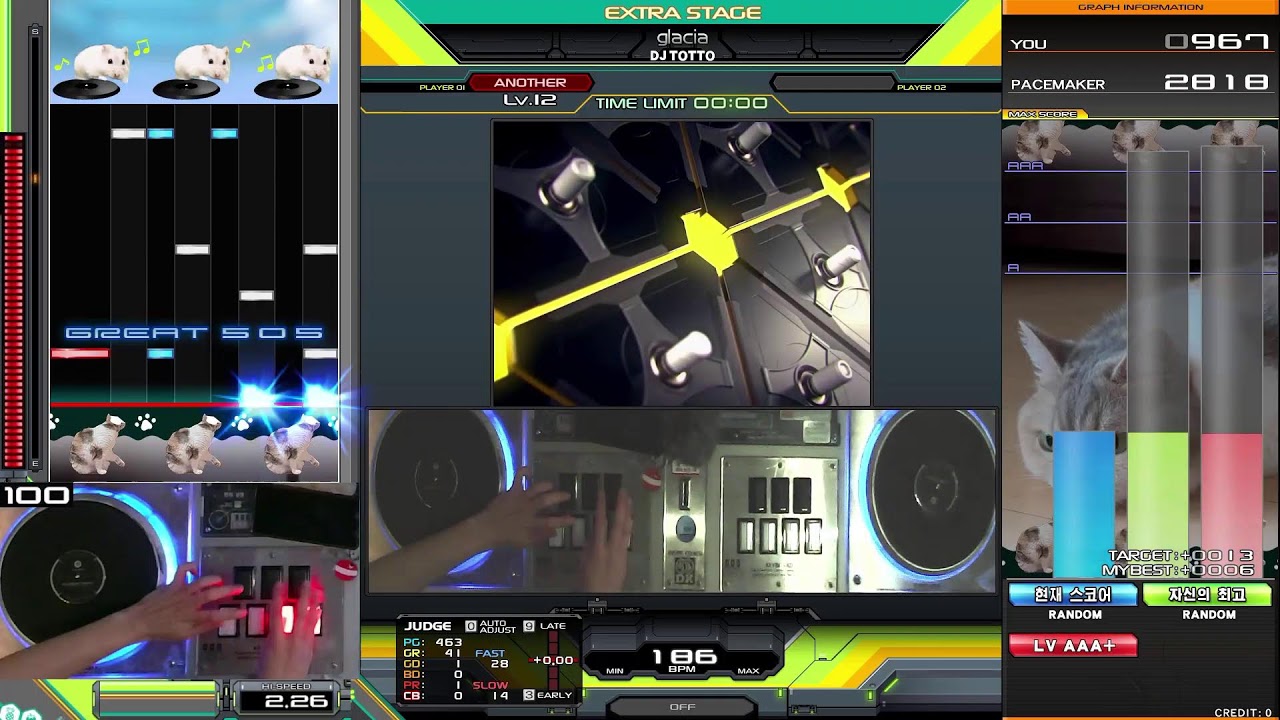Click the pink pacemaker graph bar
Screen dimensions: 1280x720
click(x=1232, y=504)
